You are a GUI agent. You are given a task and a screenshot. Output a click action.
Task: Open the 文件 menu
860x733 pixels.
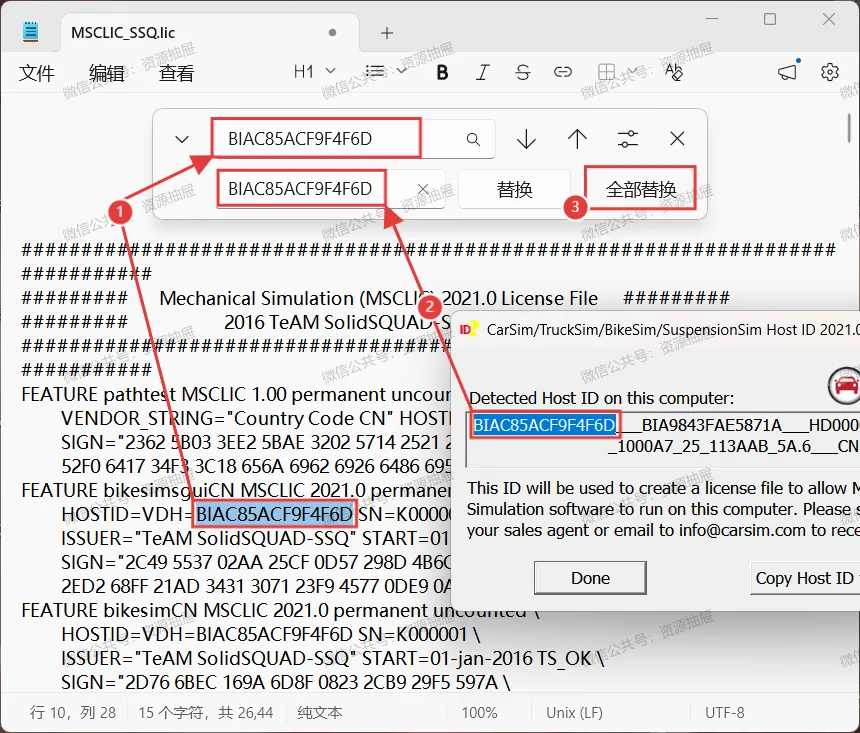[x=37, y=73]
